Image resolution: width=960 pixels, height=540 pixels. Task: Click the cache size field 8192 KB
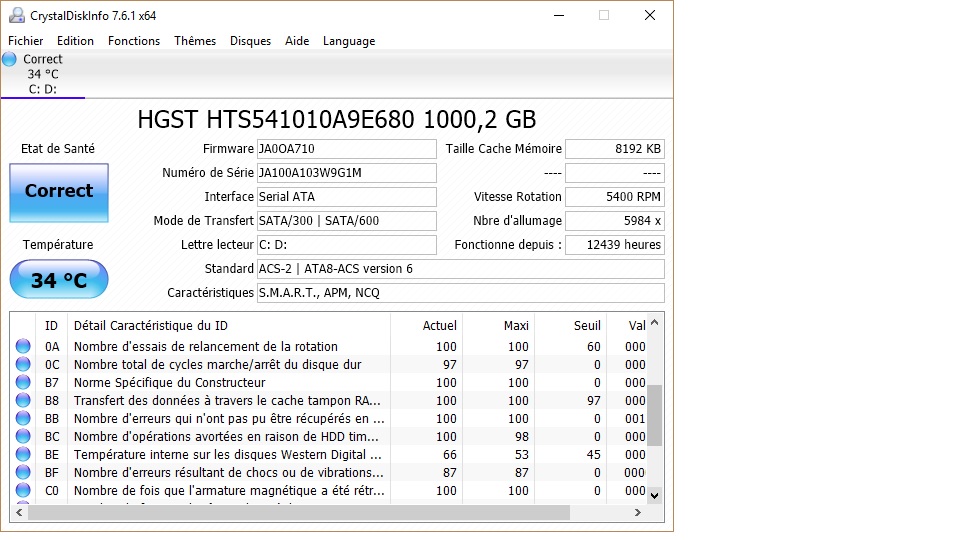coord(615,149)
